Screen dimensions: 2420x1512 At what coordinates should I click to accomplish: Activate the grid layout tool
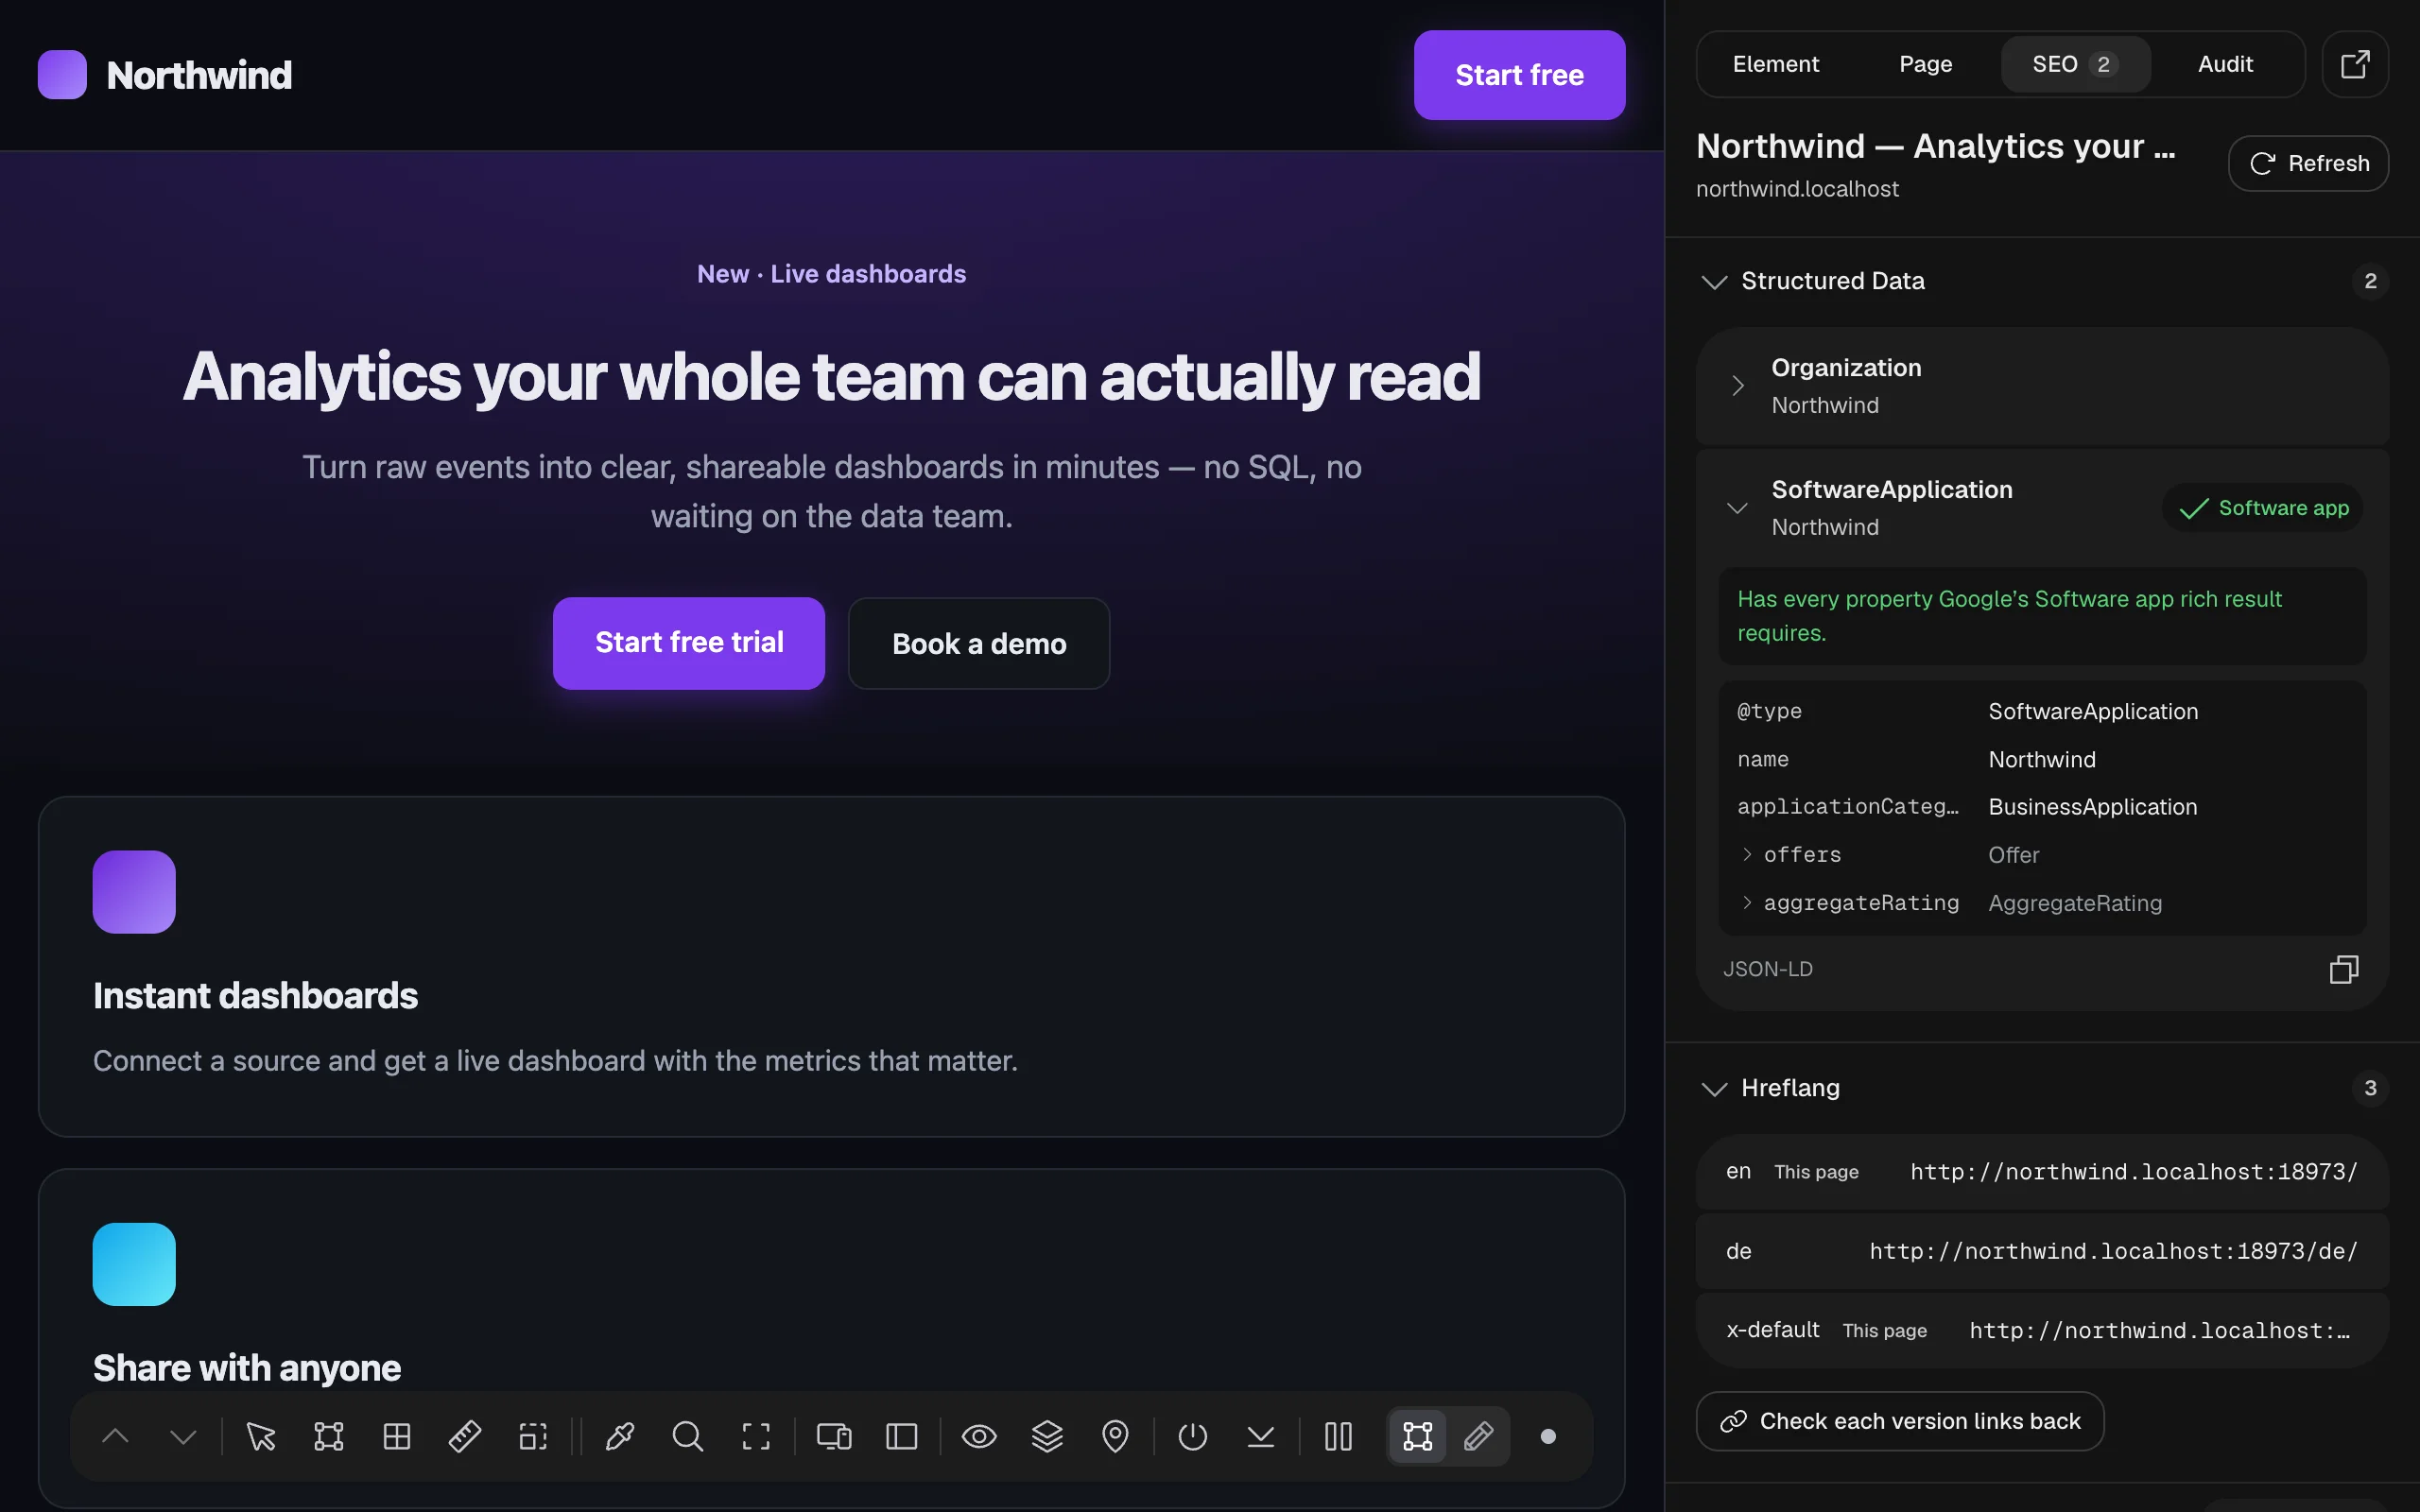point(397,1436)
